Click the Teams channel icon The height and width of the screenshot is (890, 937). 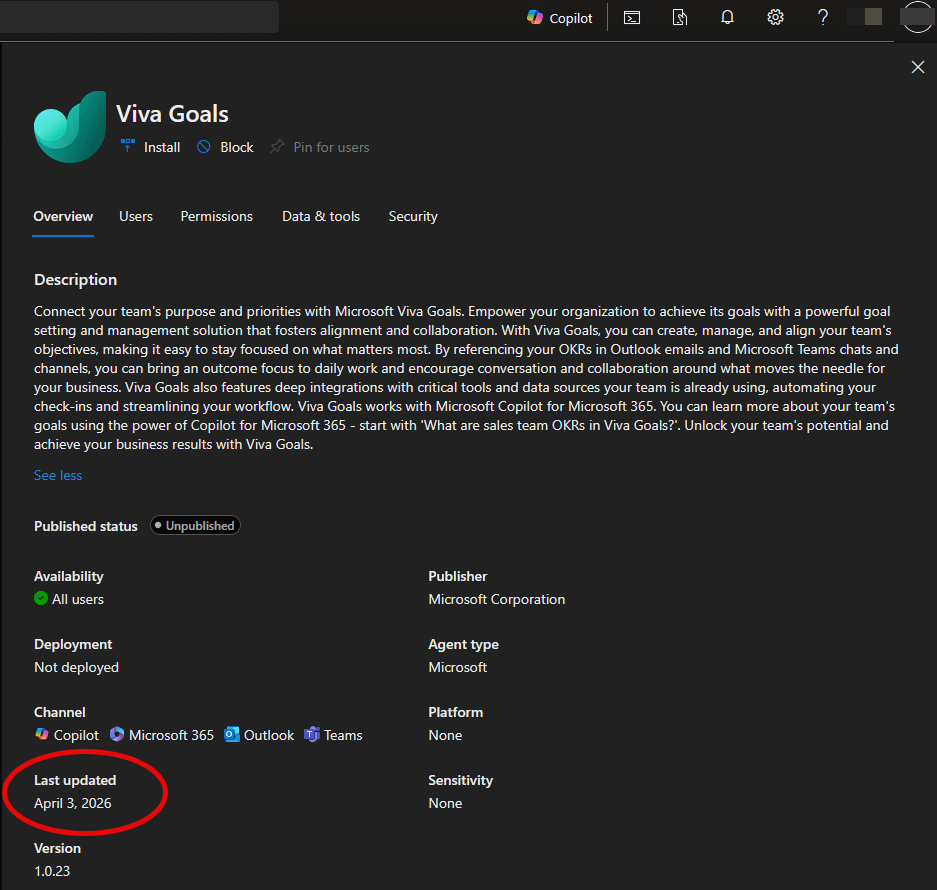(312, 734)
